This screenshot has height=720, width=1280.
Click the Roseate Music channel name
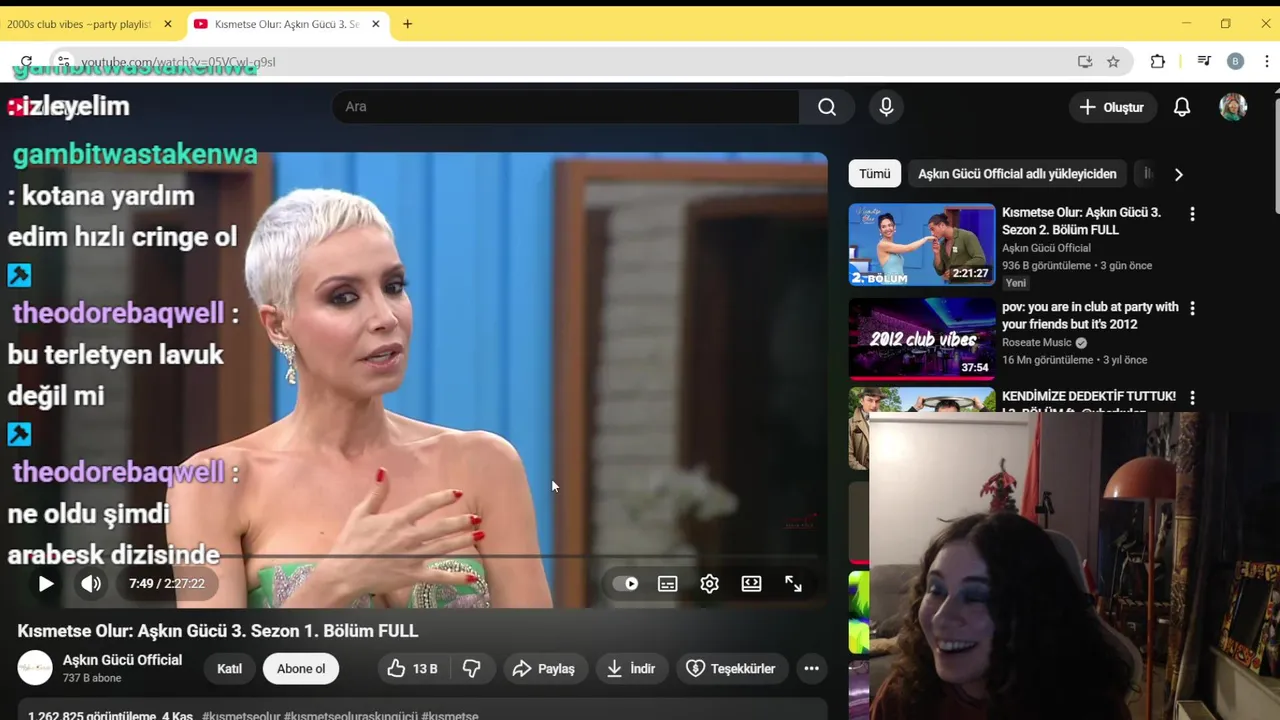pyautogui.click(x=1036, y=343)
